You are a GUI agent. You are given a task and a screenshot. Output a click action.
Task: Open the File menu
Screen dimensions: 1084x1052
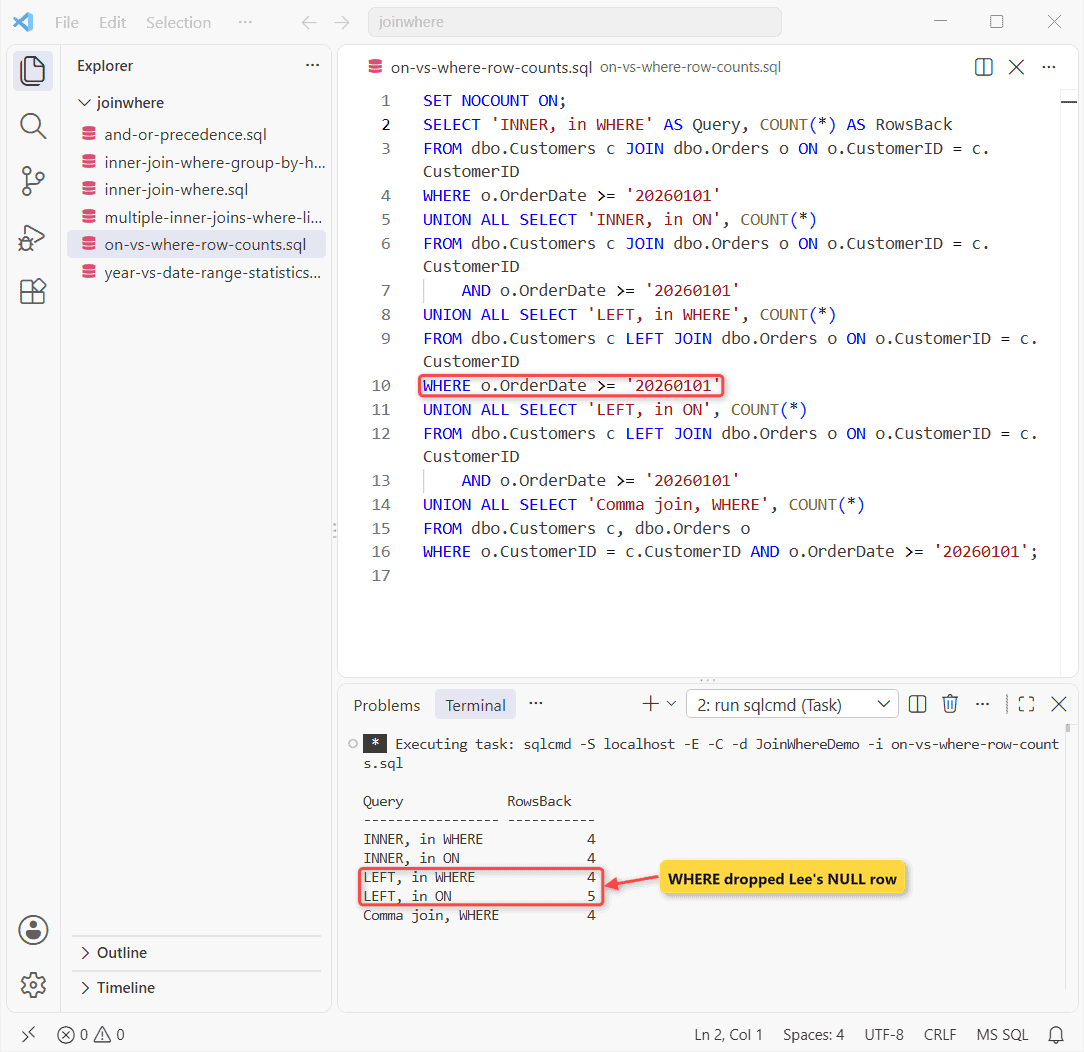pyautogui.click(x=66, y=22)
